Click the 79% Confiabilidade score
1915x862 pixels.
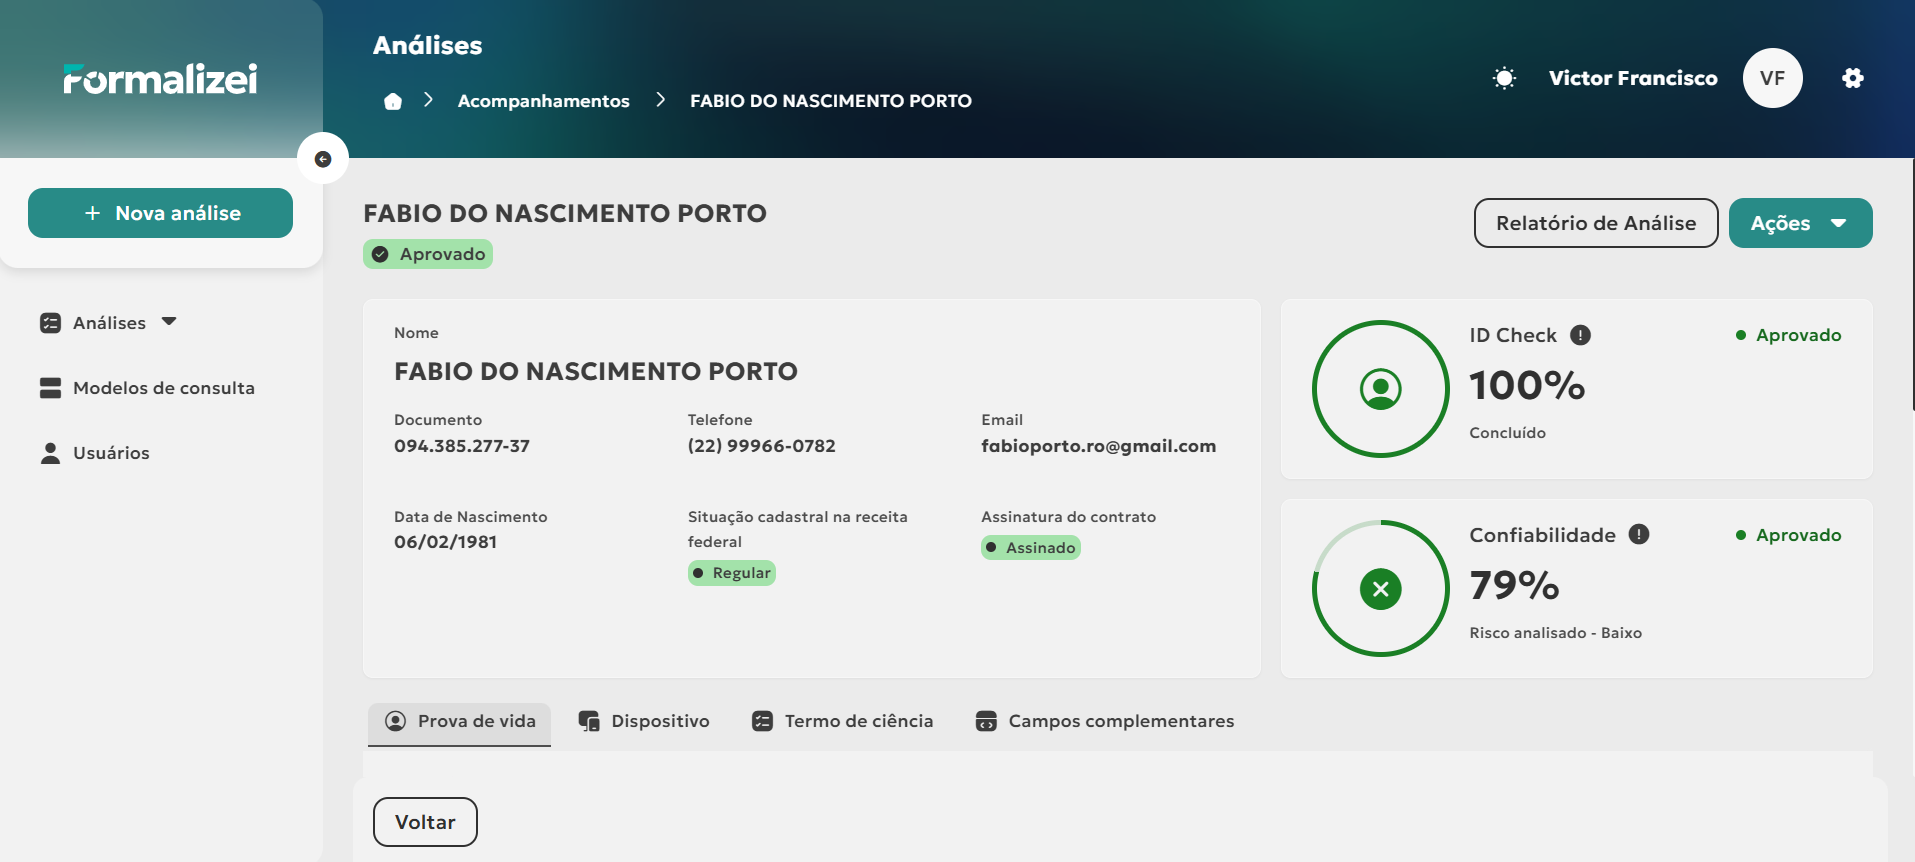coord(1514,586)
